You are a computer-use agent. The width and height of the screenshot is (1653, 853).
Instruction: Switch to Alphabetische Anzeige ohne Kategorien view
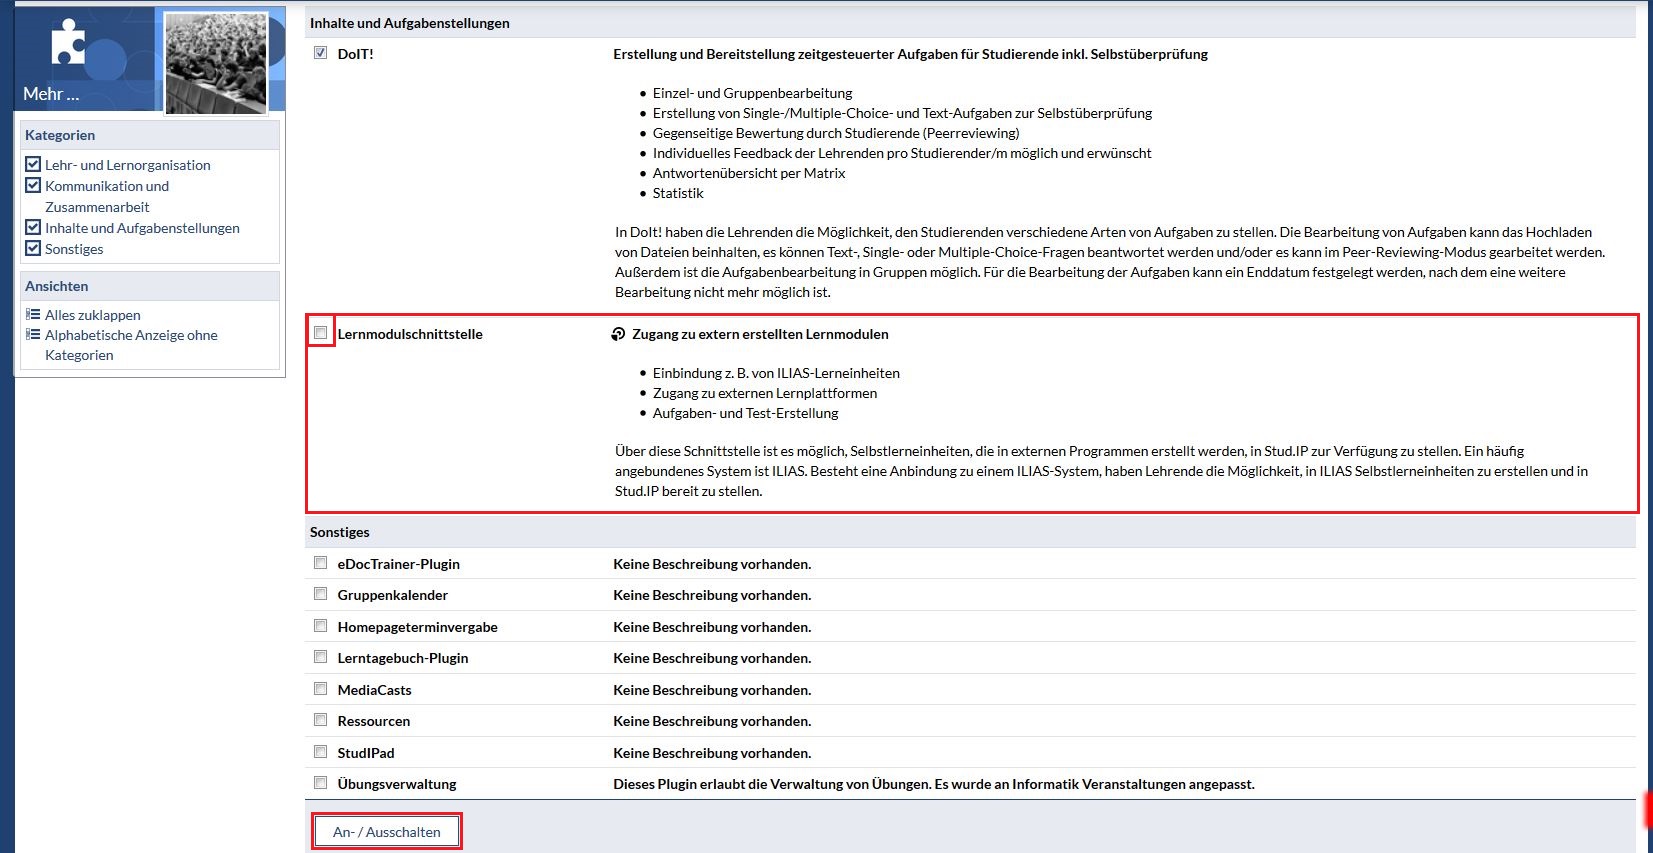coord(131,335)
